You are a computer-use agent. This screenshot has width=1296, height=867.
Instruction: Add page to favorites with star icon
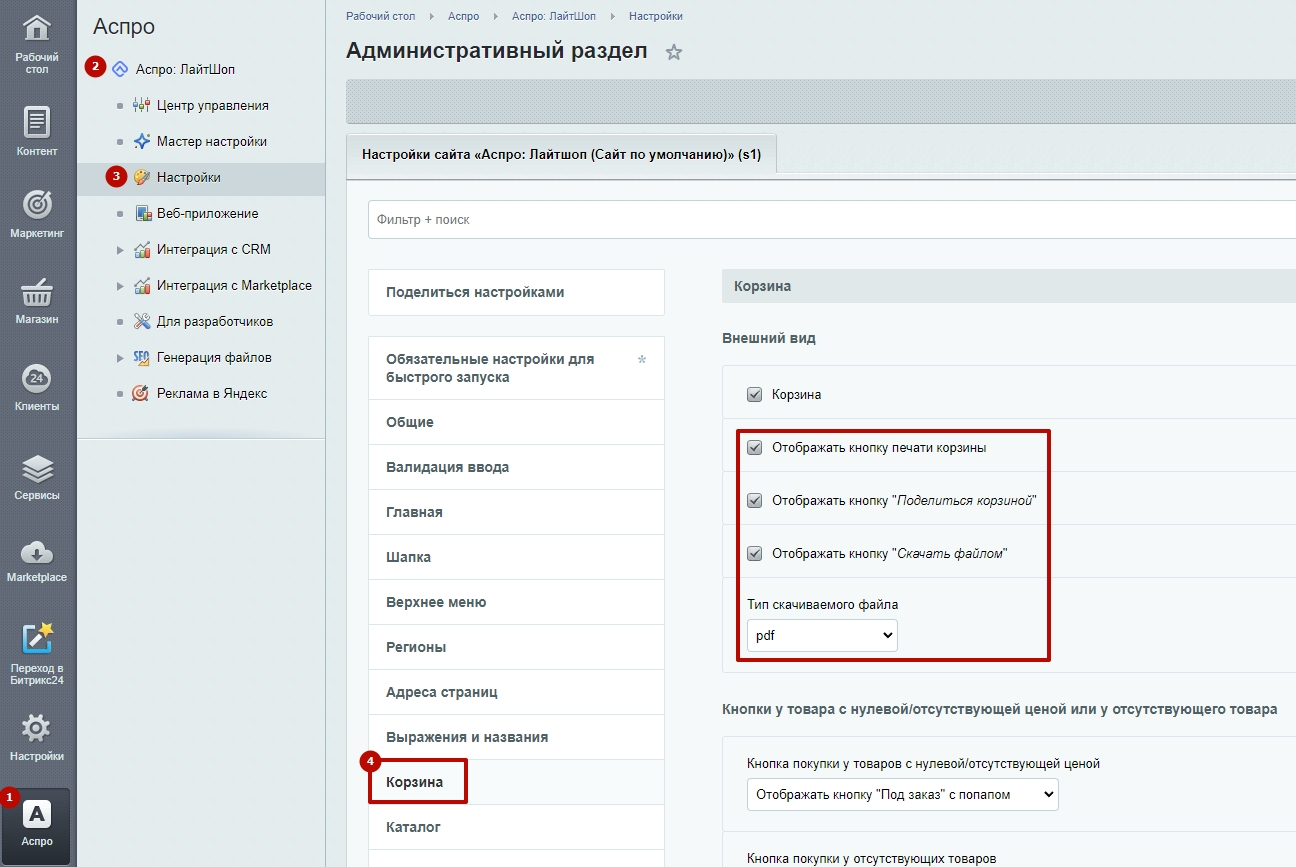[674, 52]
